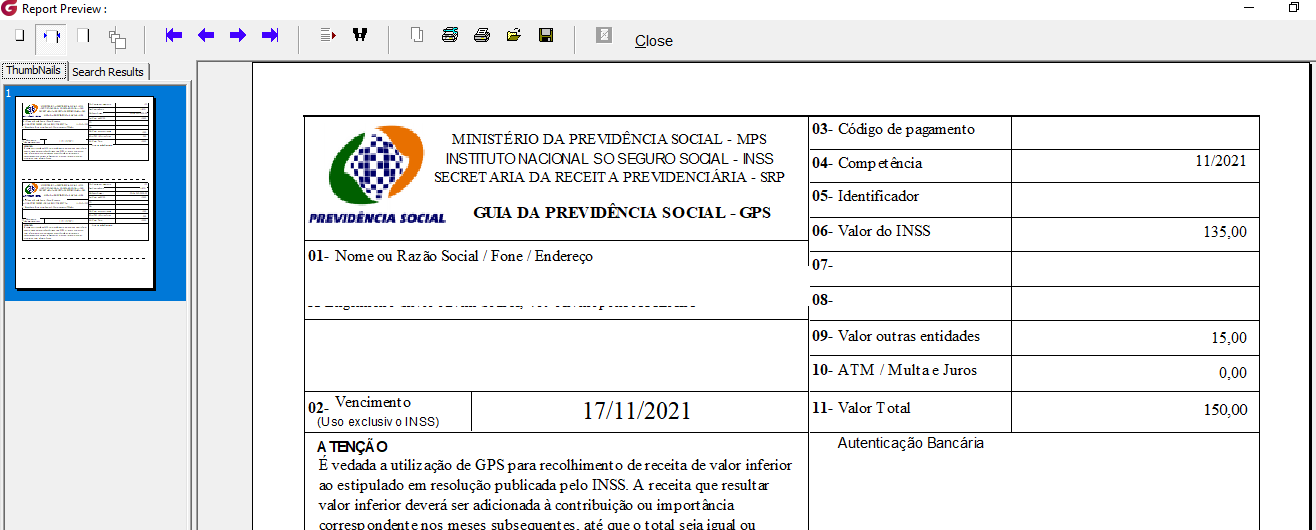Click the '04- Competência' label
This screenshot has width=1316, height=530.
866,163
